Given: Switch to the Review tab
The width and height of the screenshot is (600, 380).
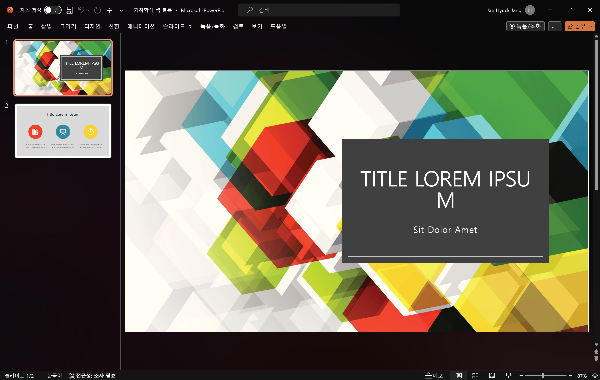Looking at the screenshot, I should [x=238, y=26].
